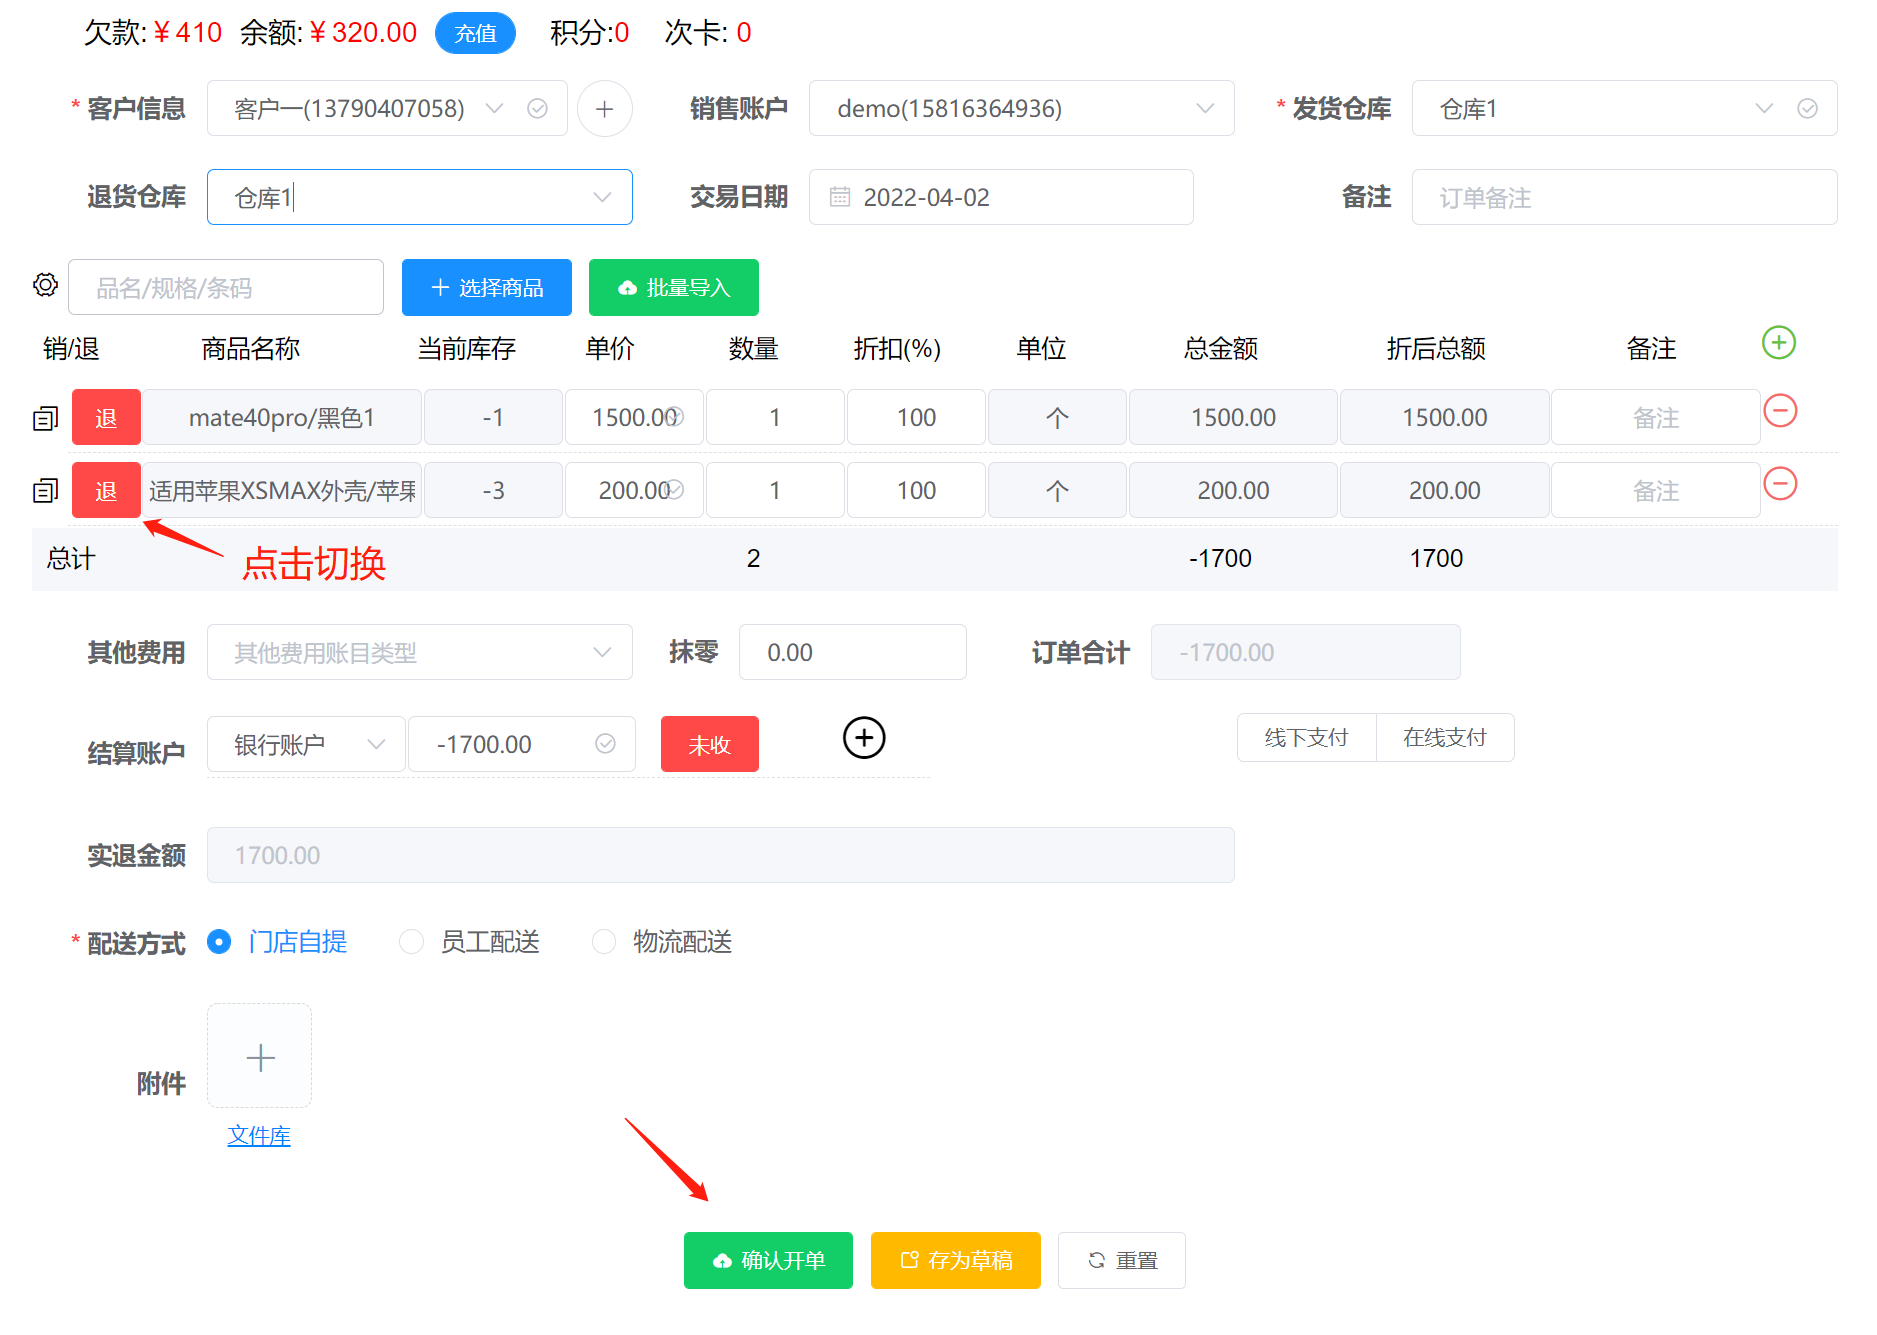Open the 销售账户 demo account dropdown
This screenshot has height=1335, width=1877.
1021,108
